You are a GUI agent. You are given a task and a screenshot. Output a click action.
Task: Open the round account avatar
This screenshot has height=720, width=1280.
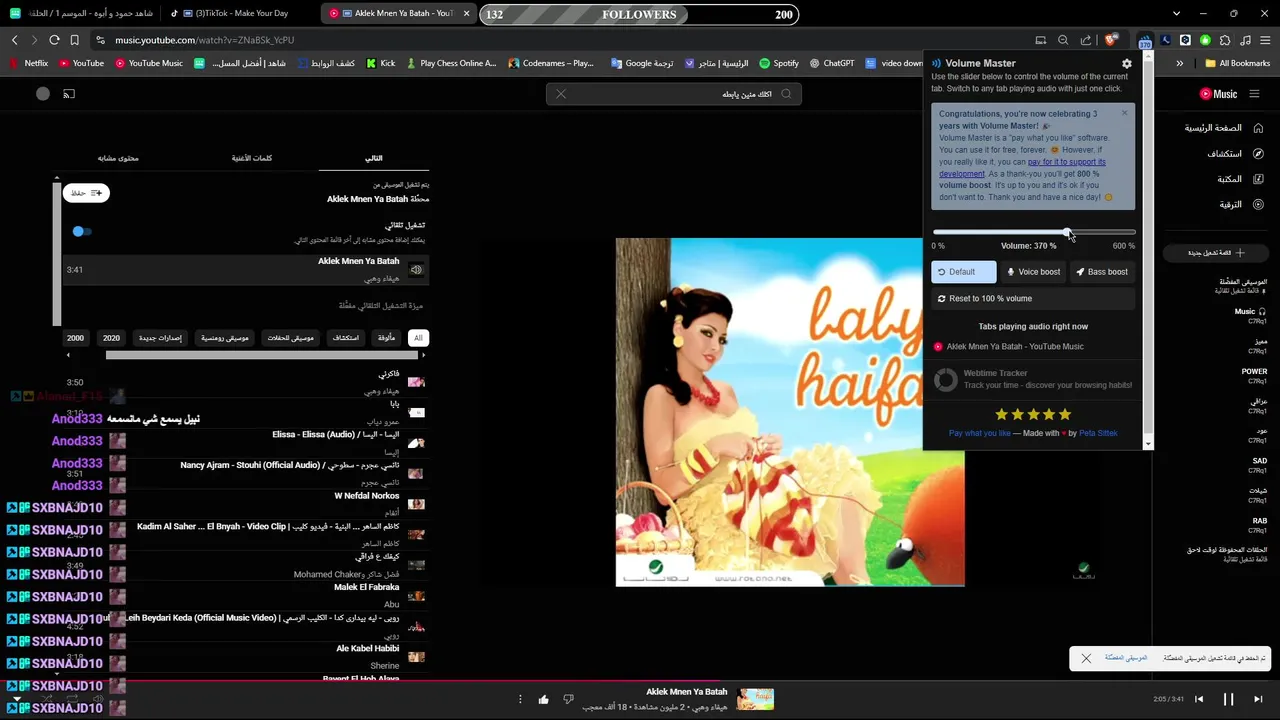pyautogui.click(x=43, y=94)
